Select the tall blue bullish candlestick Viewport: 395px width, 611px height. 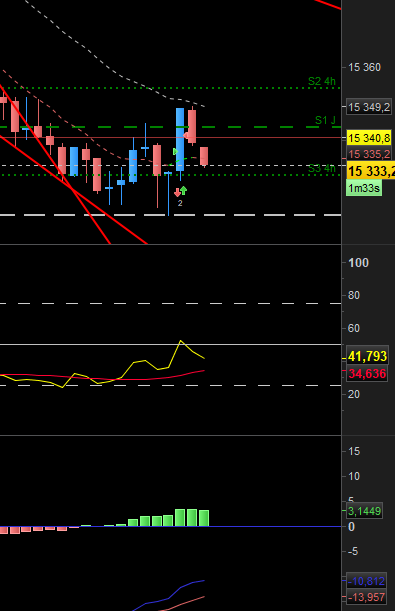pos(180,140)
